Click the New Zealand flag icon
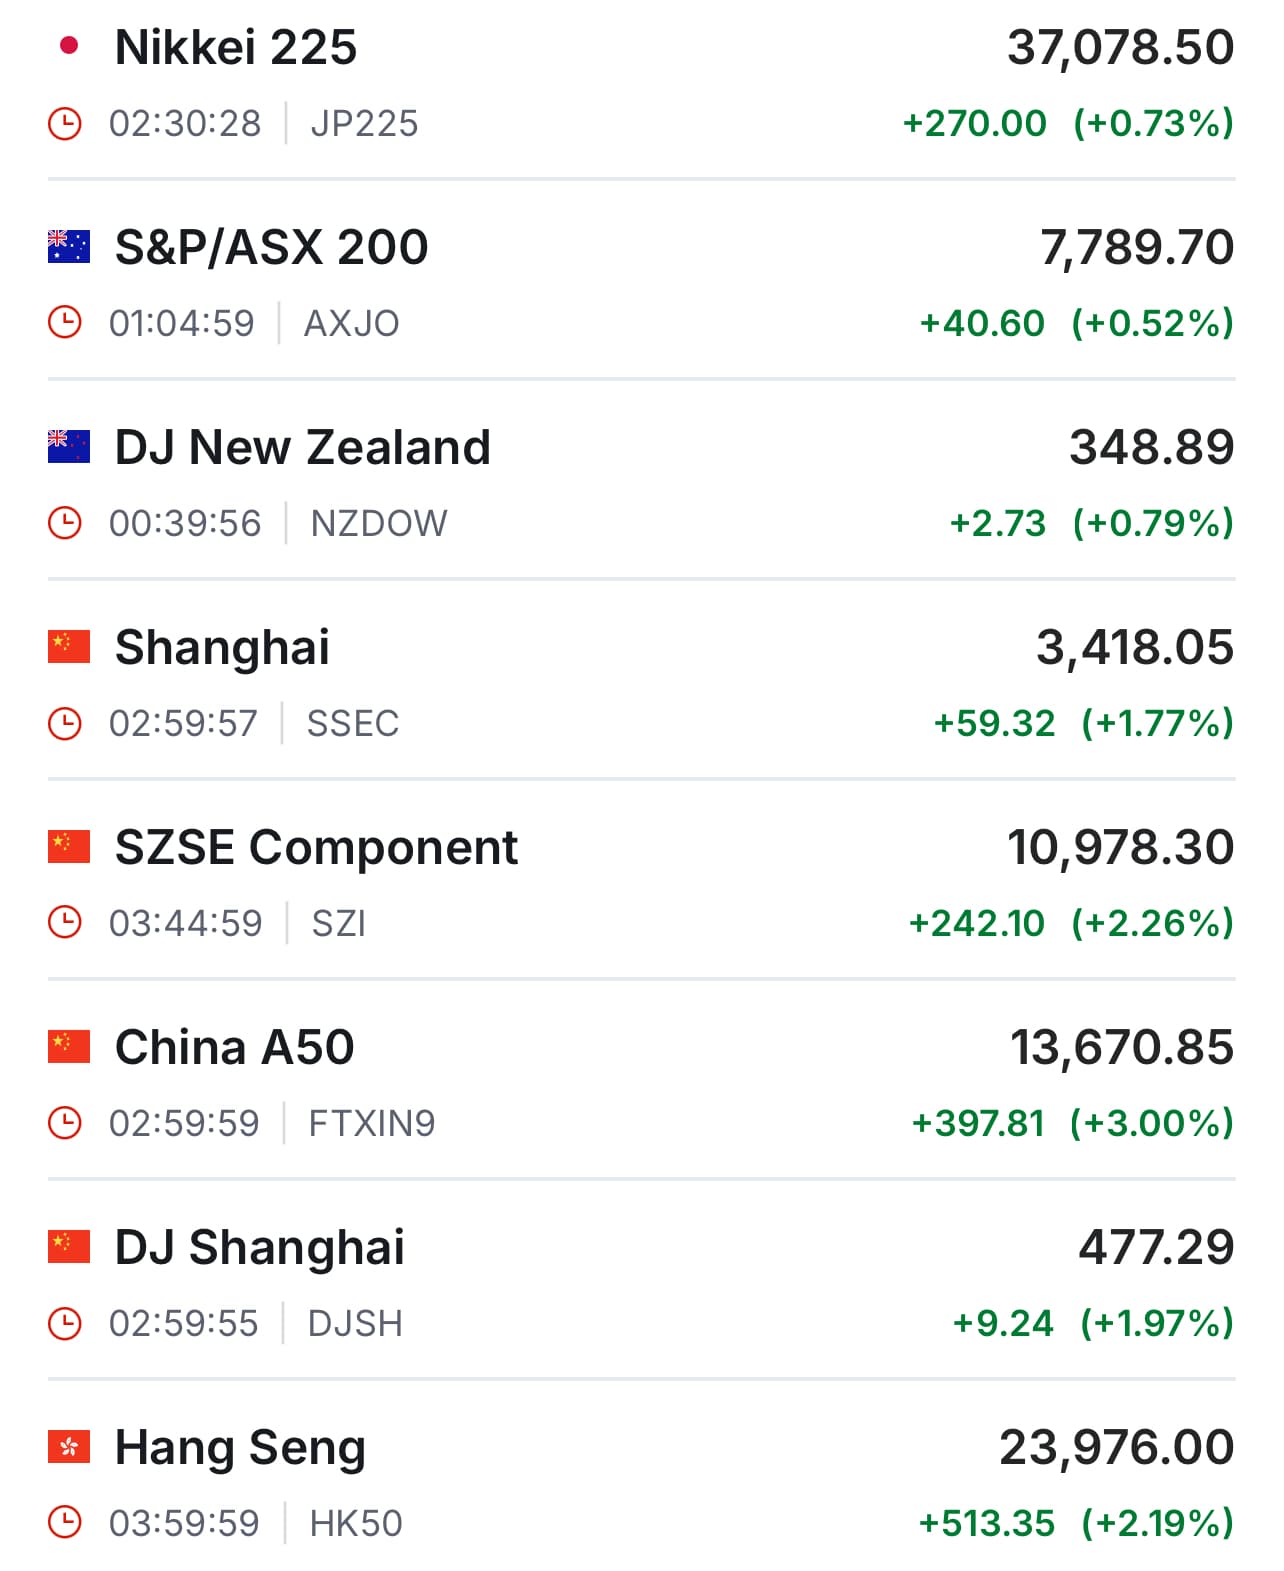Image resolution: width=1284 pixels, height=1571 pixels. (x=69, y=446)
